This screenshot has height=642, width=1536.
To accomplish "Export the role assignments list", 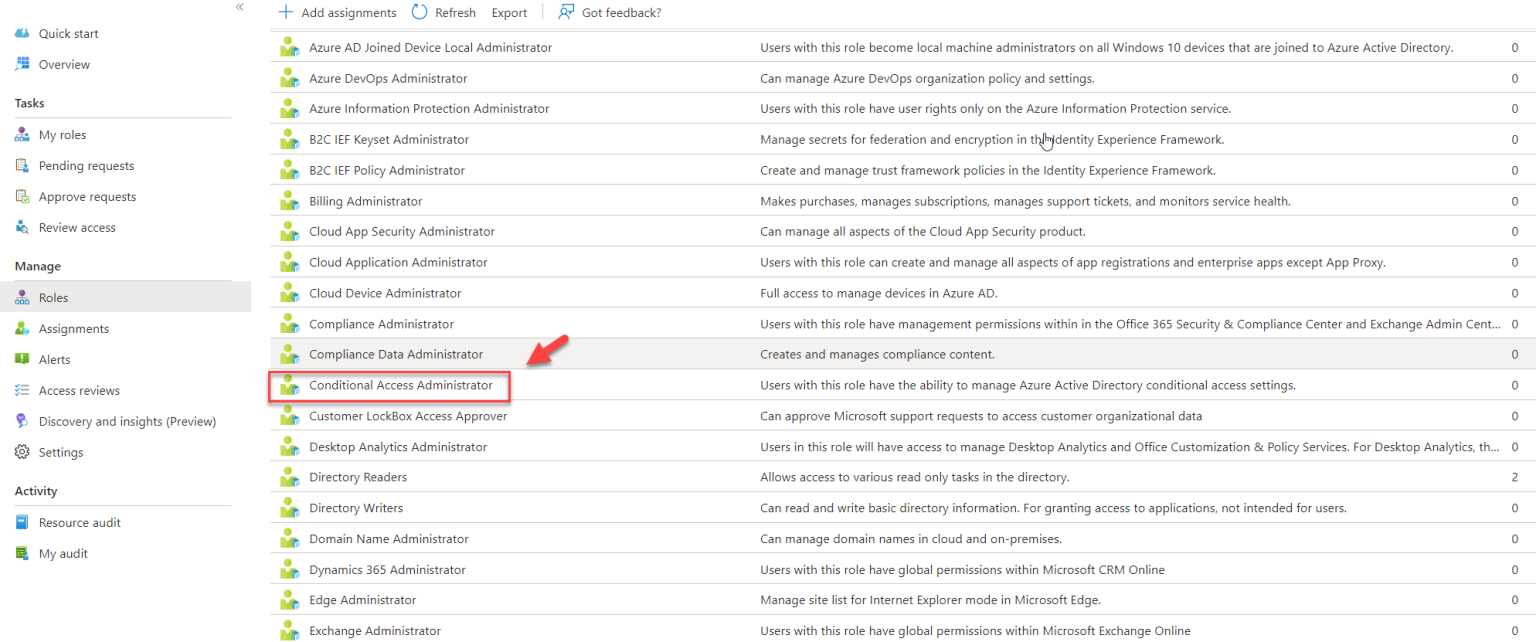I will pos(509,12).
